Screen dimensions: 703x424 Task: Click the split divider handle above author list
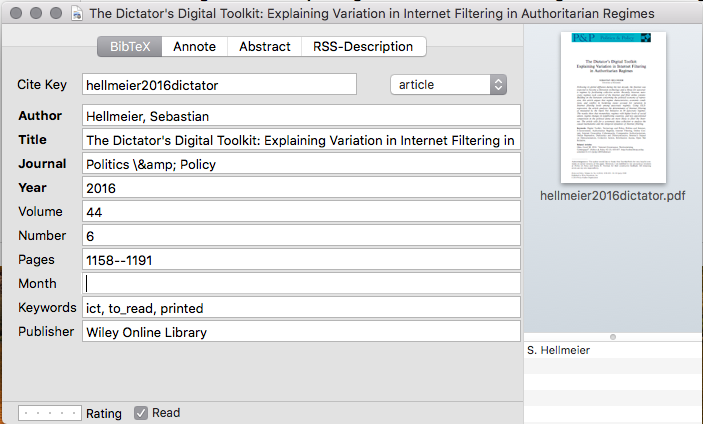click(x=613, y=336)
